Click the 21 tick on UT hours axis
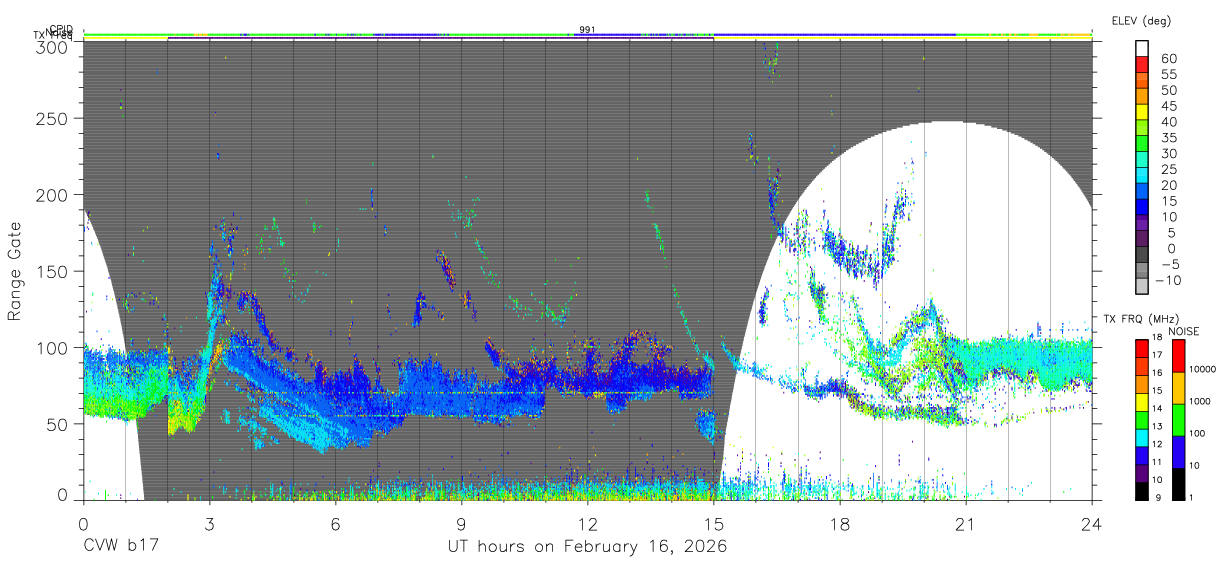 pyautogui.click(x=965, y=523)
